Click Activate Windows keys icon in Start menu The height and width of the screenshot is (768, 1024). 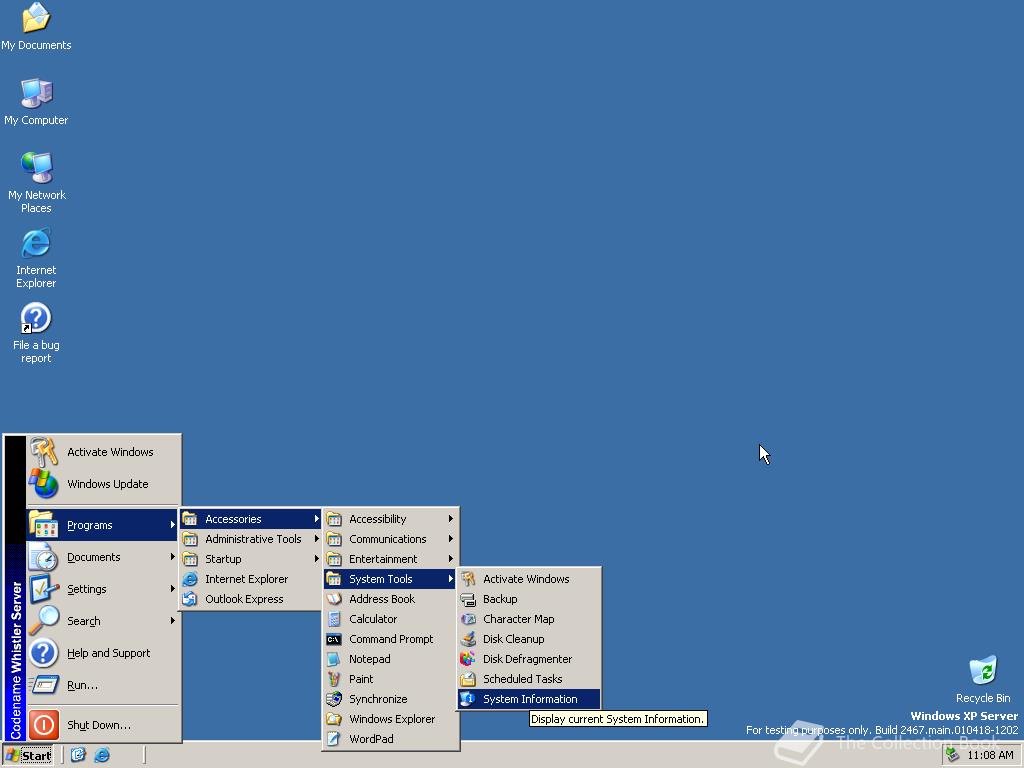[44, 452]
